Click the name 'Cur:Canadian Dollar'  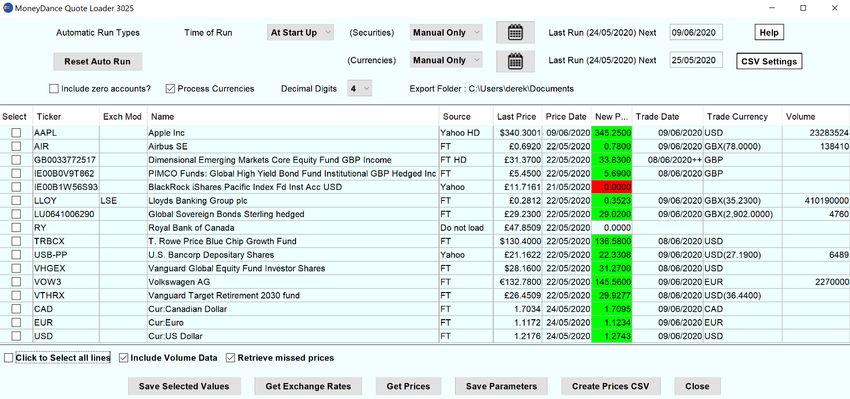(188, 309)
